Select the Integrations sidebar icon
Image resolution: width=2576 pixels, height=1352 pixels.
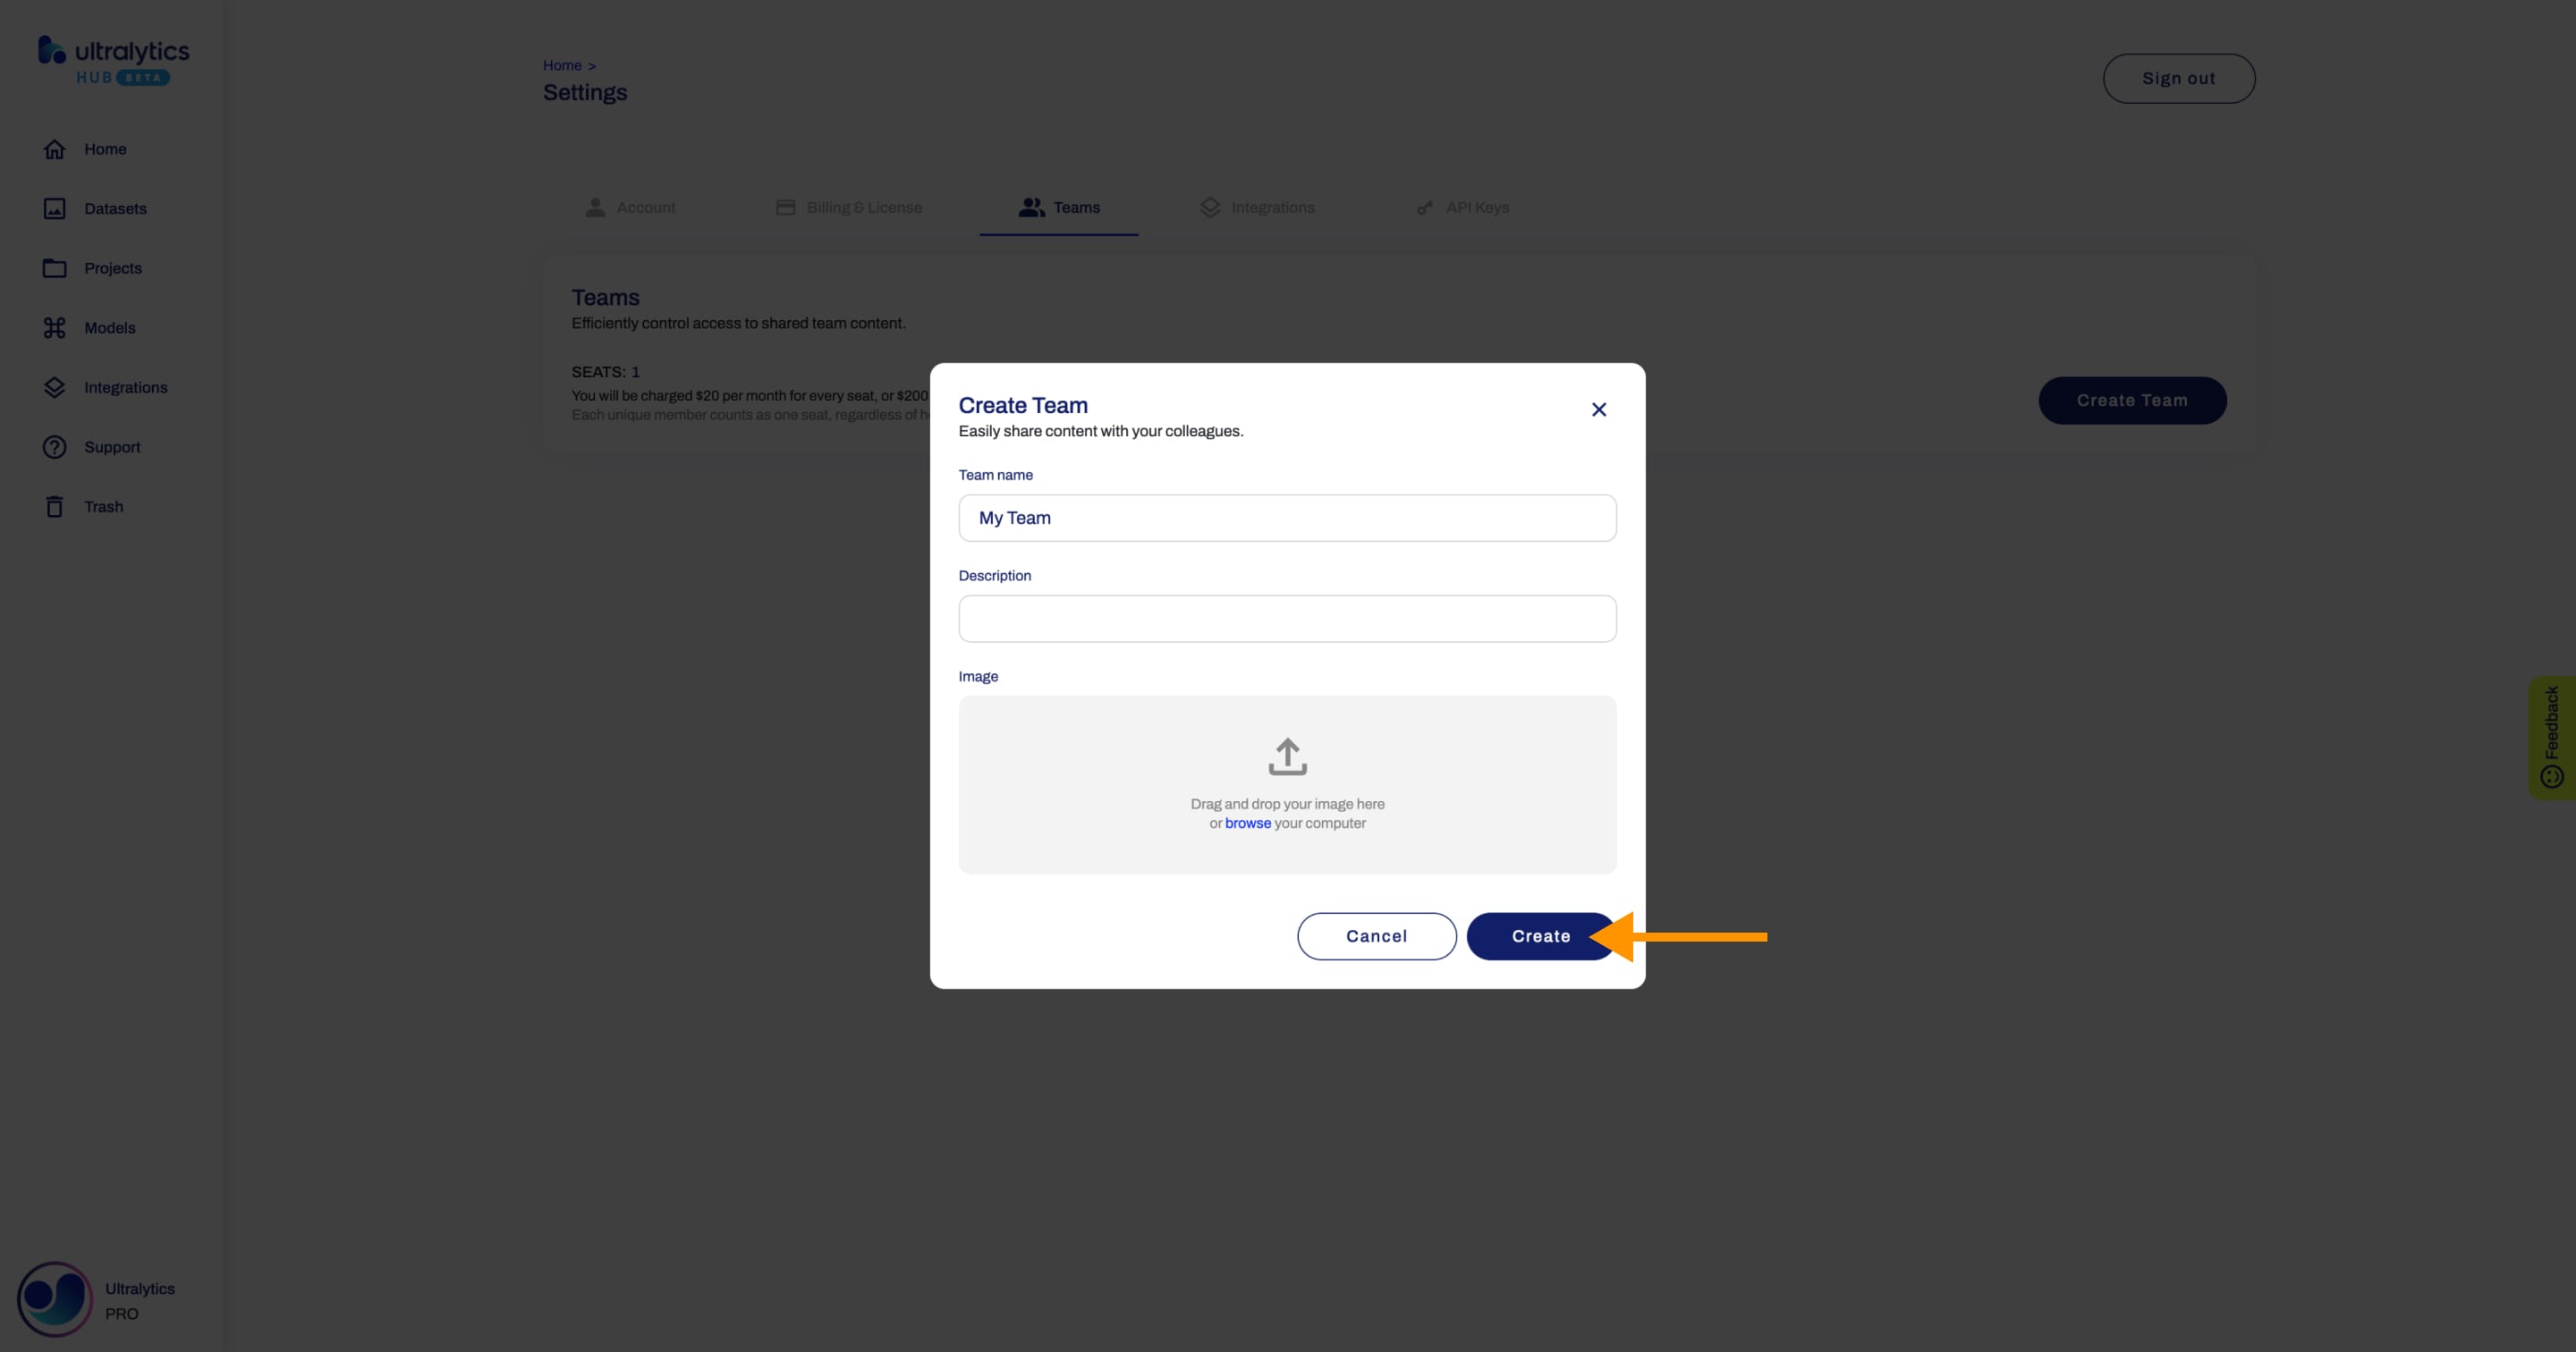[53, 386]
